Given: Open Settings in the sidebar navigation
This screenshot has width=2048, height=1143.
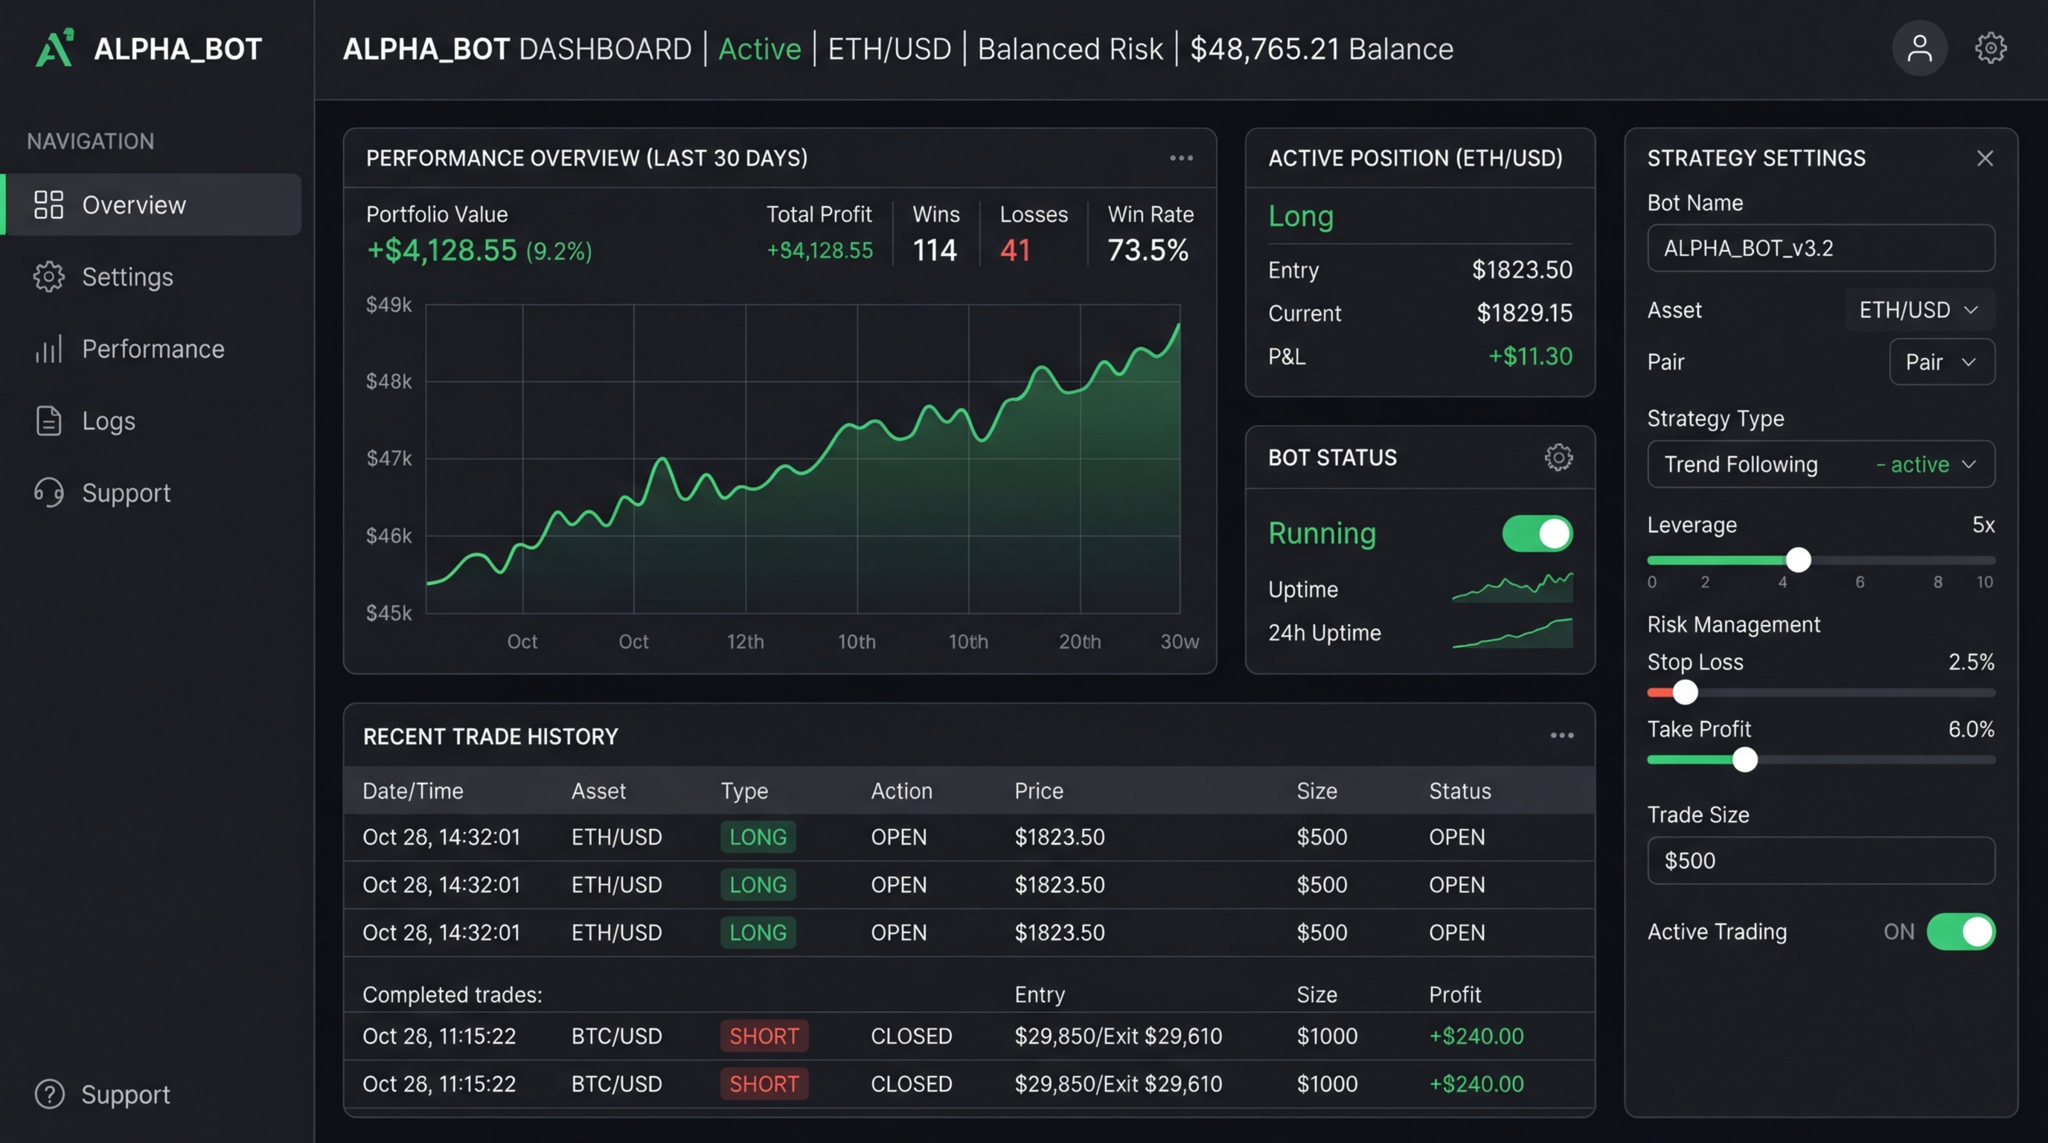Looking at the screenshot, I should pos(127,277).
